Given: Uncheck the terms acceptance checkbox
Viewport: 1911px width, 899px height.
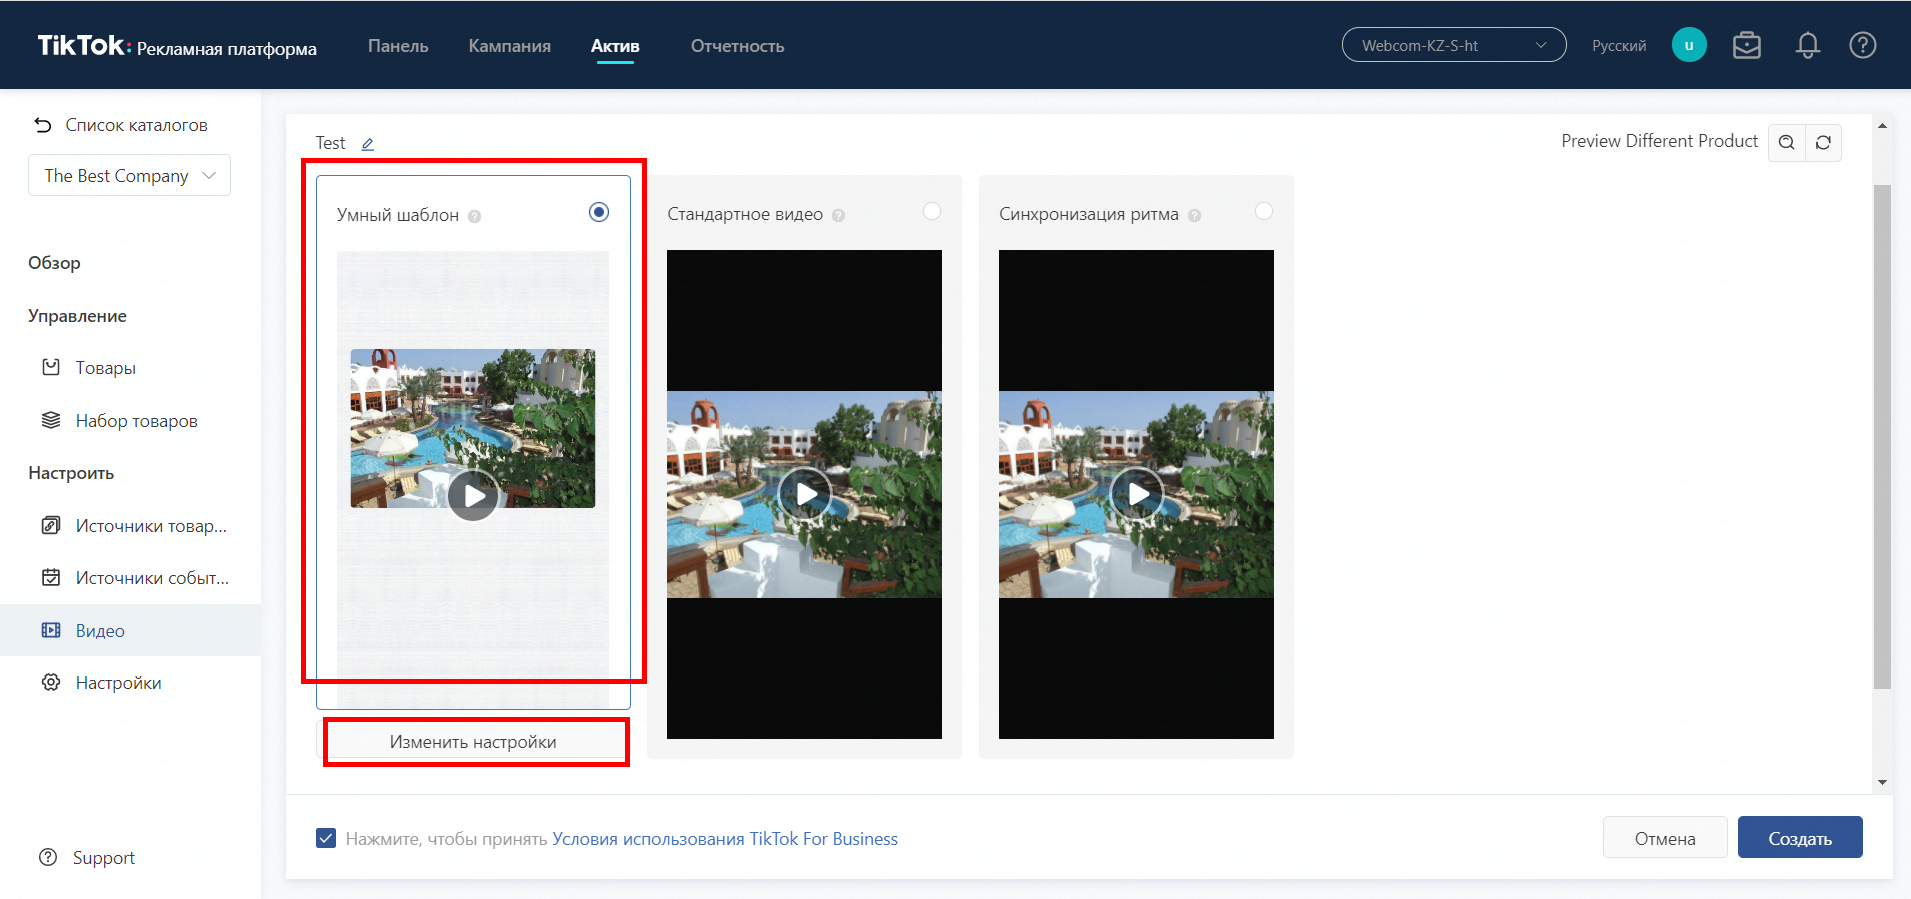Looking at the screenshot, I should [x=326, y=838].
